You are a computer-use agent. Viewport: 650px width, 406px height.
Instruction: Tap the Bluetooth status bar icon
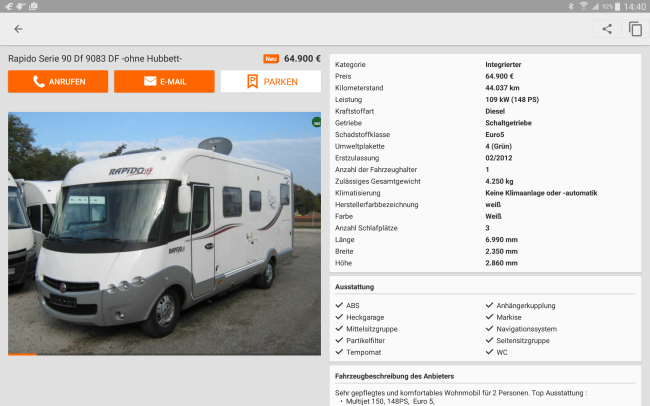pyautogui.click(x=571, y=6)
